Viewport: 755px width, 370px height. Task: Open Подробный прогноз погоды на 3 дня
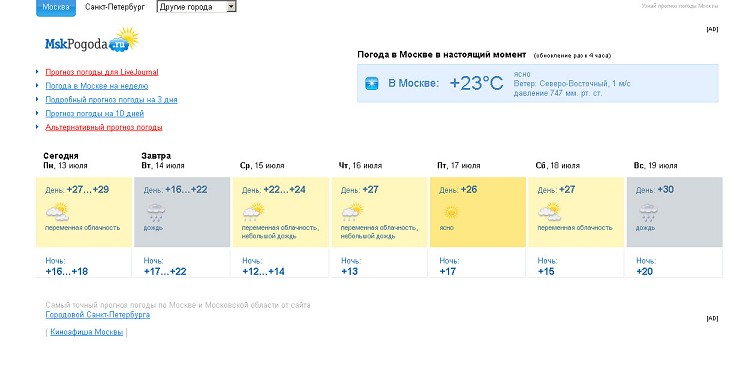(x=111, y=100)
